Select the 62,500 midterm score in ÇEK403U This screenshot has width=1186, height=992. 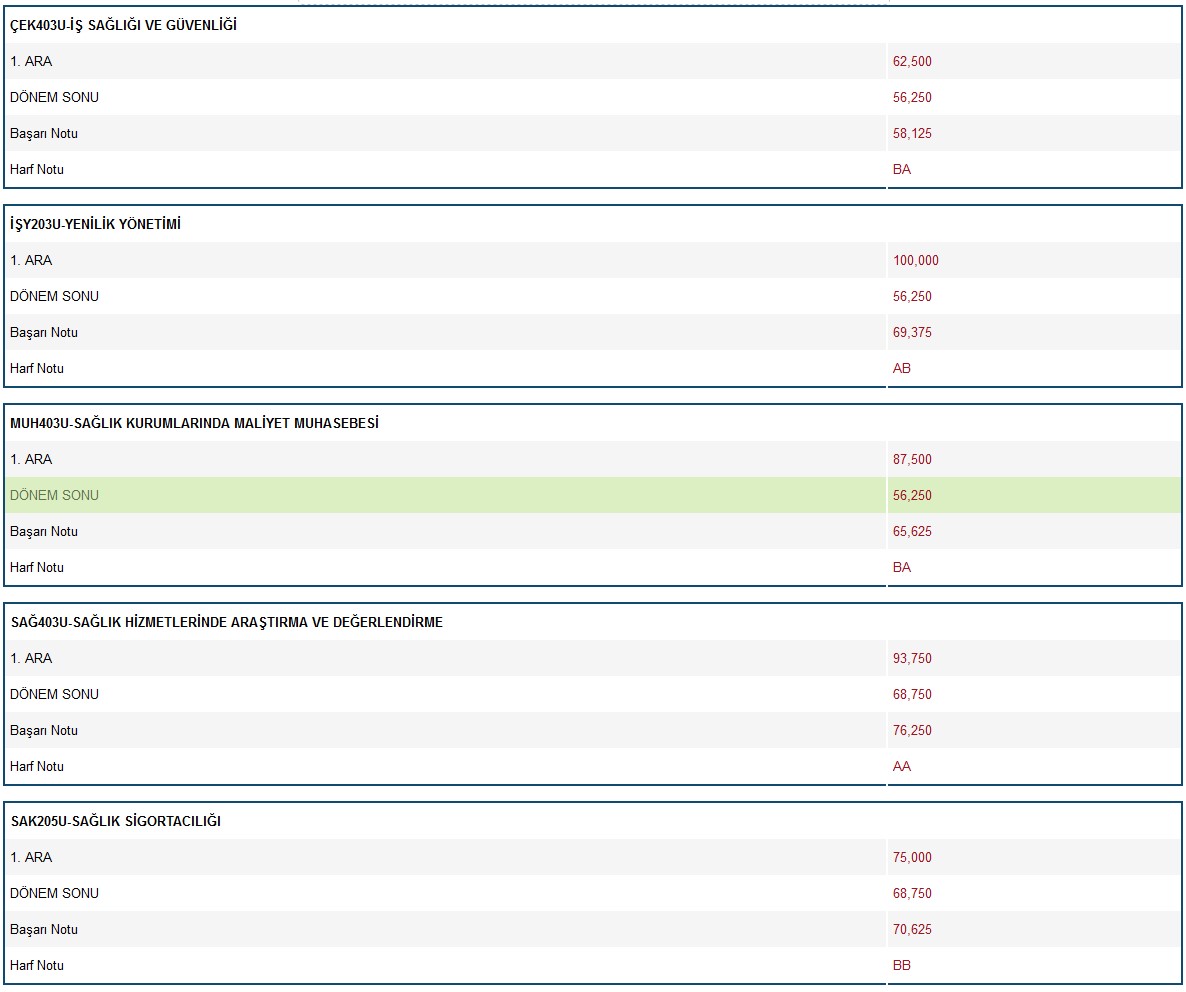(x=912, y=61)
